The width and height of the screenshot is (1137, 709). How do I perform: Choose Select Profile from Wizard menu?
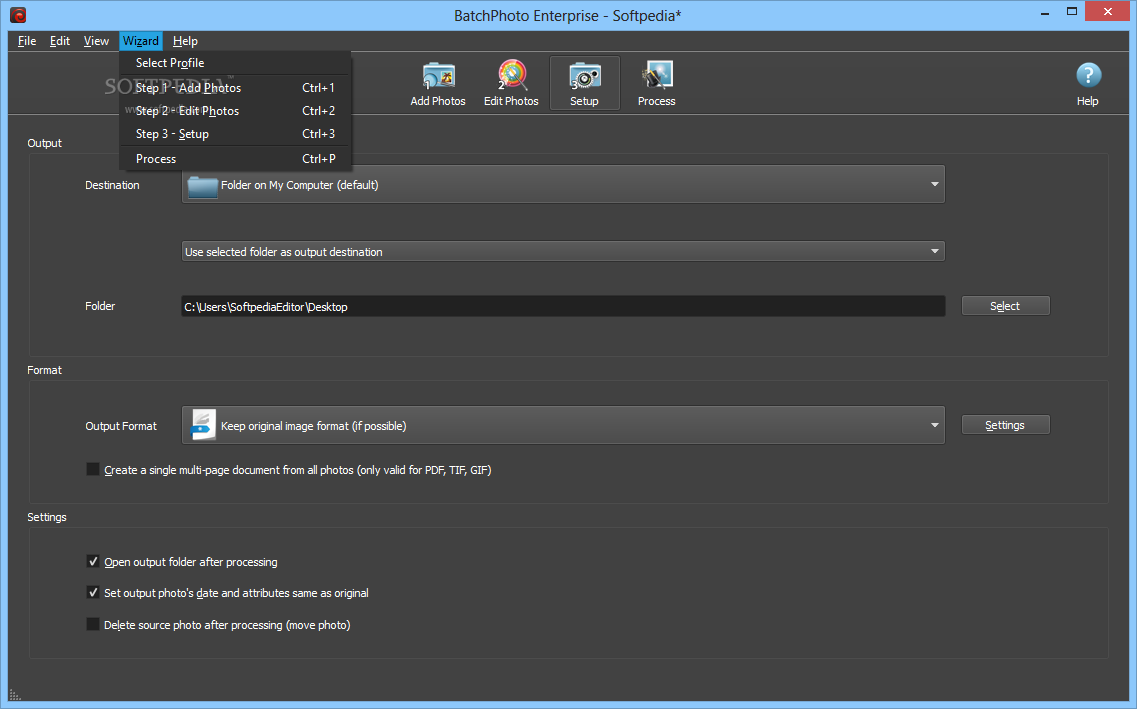(235, 63)
